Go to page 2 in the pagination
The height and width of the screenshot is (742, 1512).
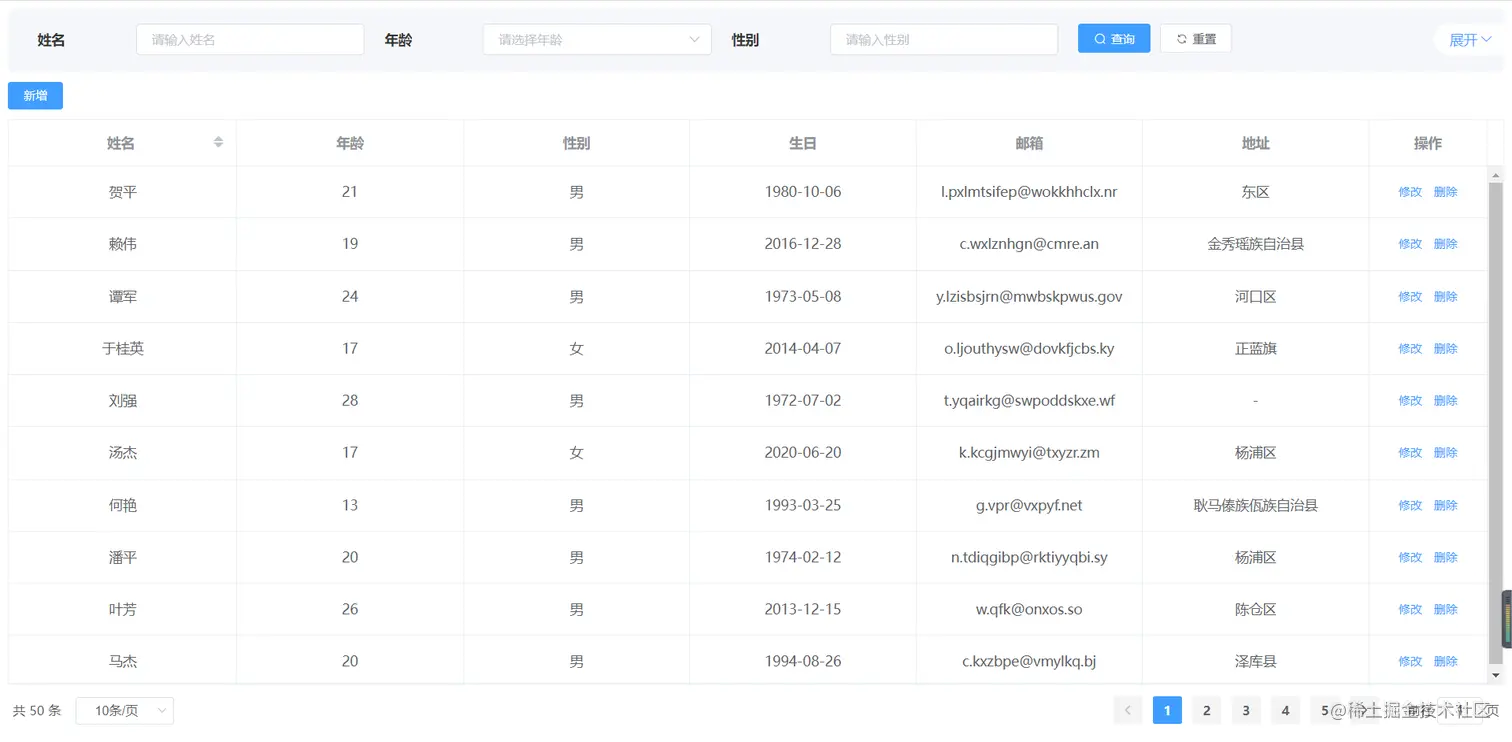tap(1207, 710)
